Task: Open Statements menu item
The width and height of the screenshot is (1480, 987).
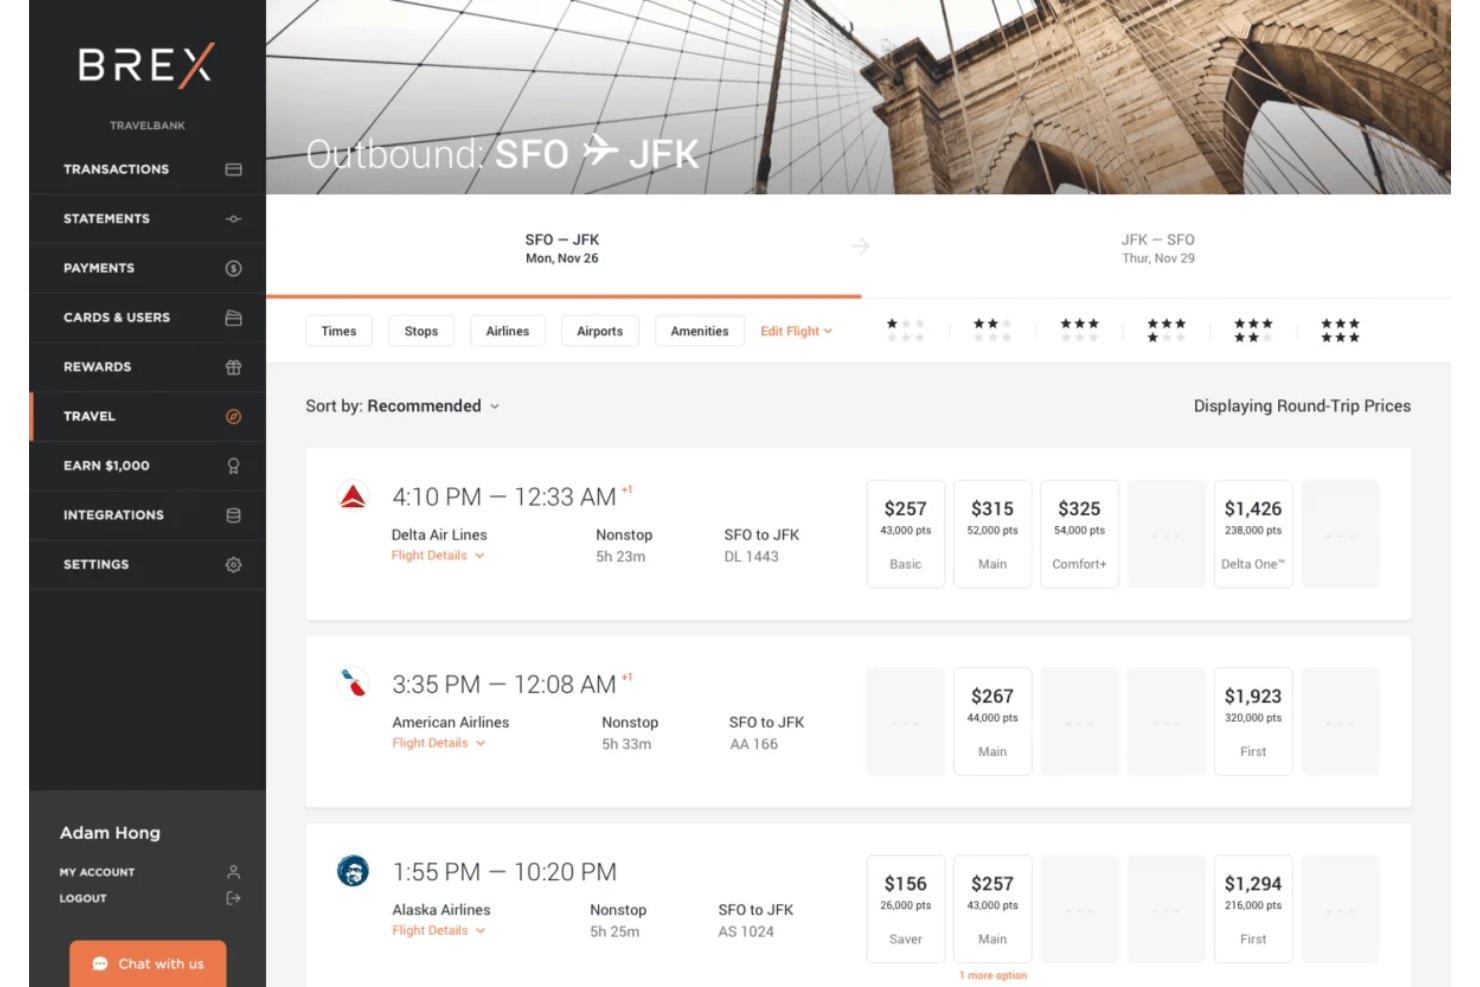Action: point(148,219)
